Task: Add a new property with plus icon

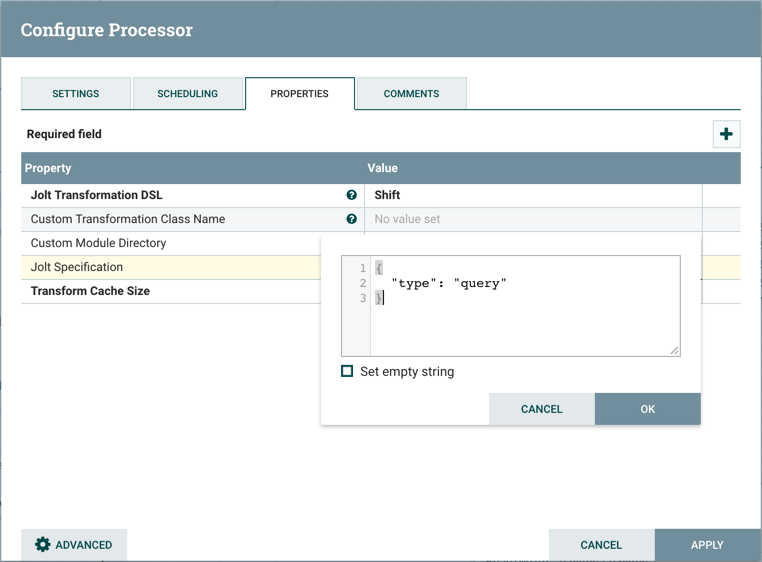Action: 726,134
